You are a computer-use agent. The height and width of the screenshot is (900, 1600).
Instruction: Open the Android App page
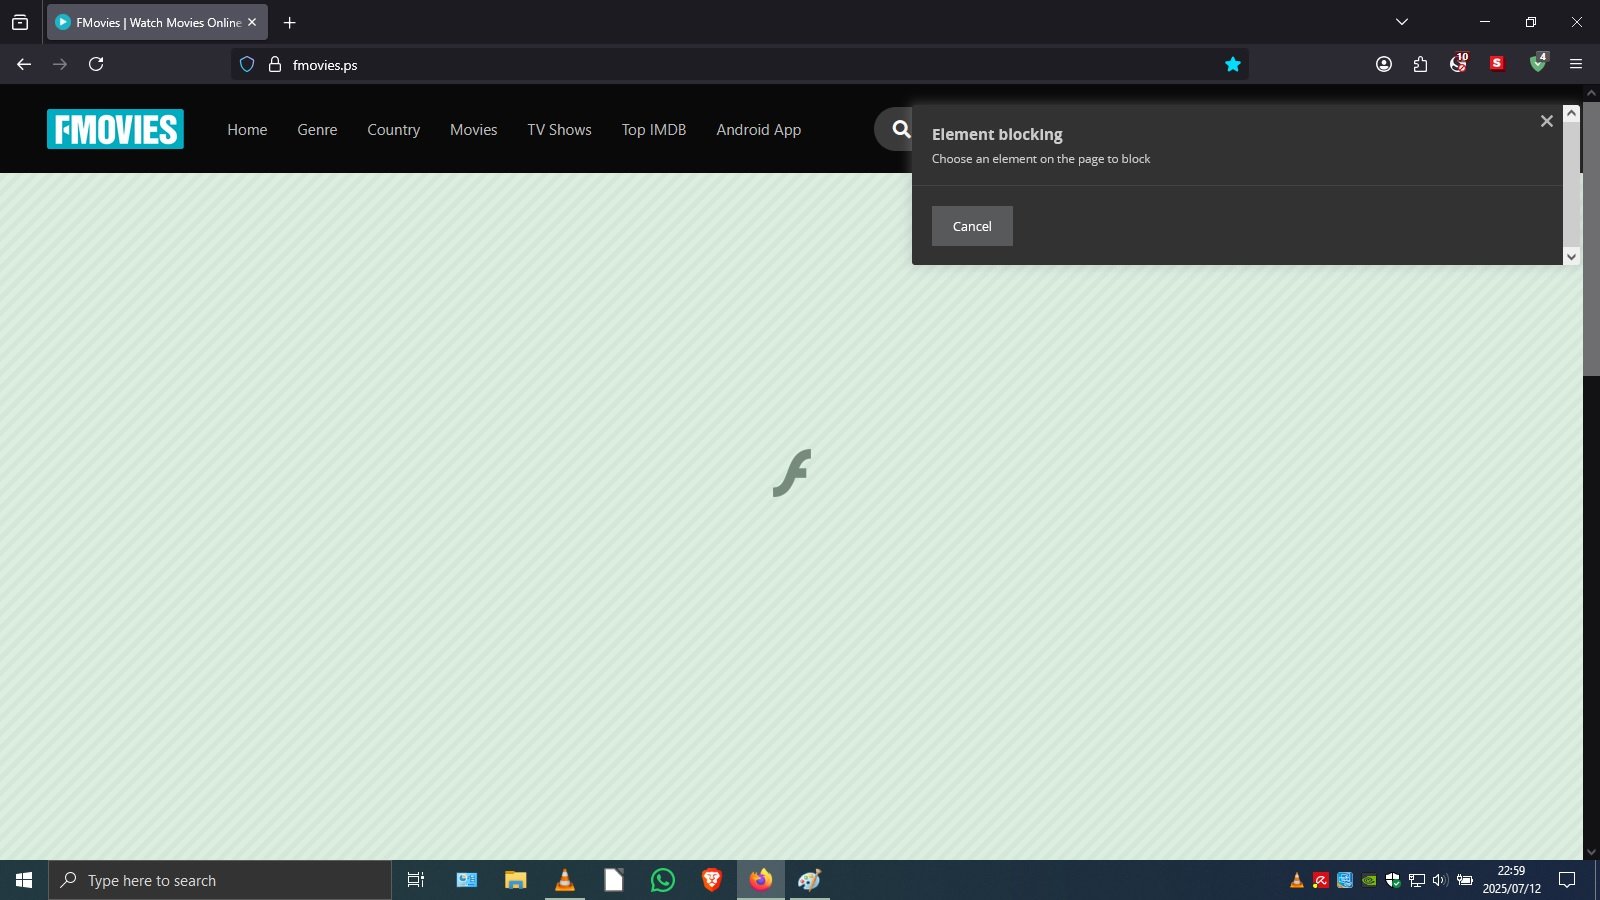[758, 129]
